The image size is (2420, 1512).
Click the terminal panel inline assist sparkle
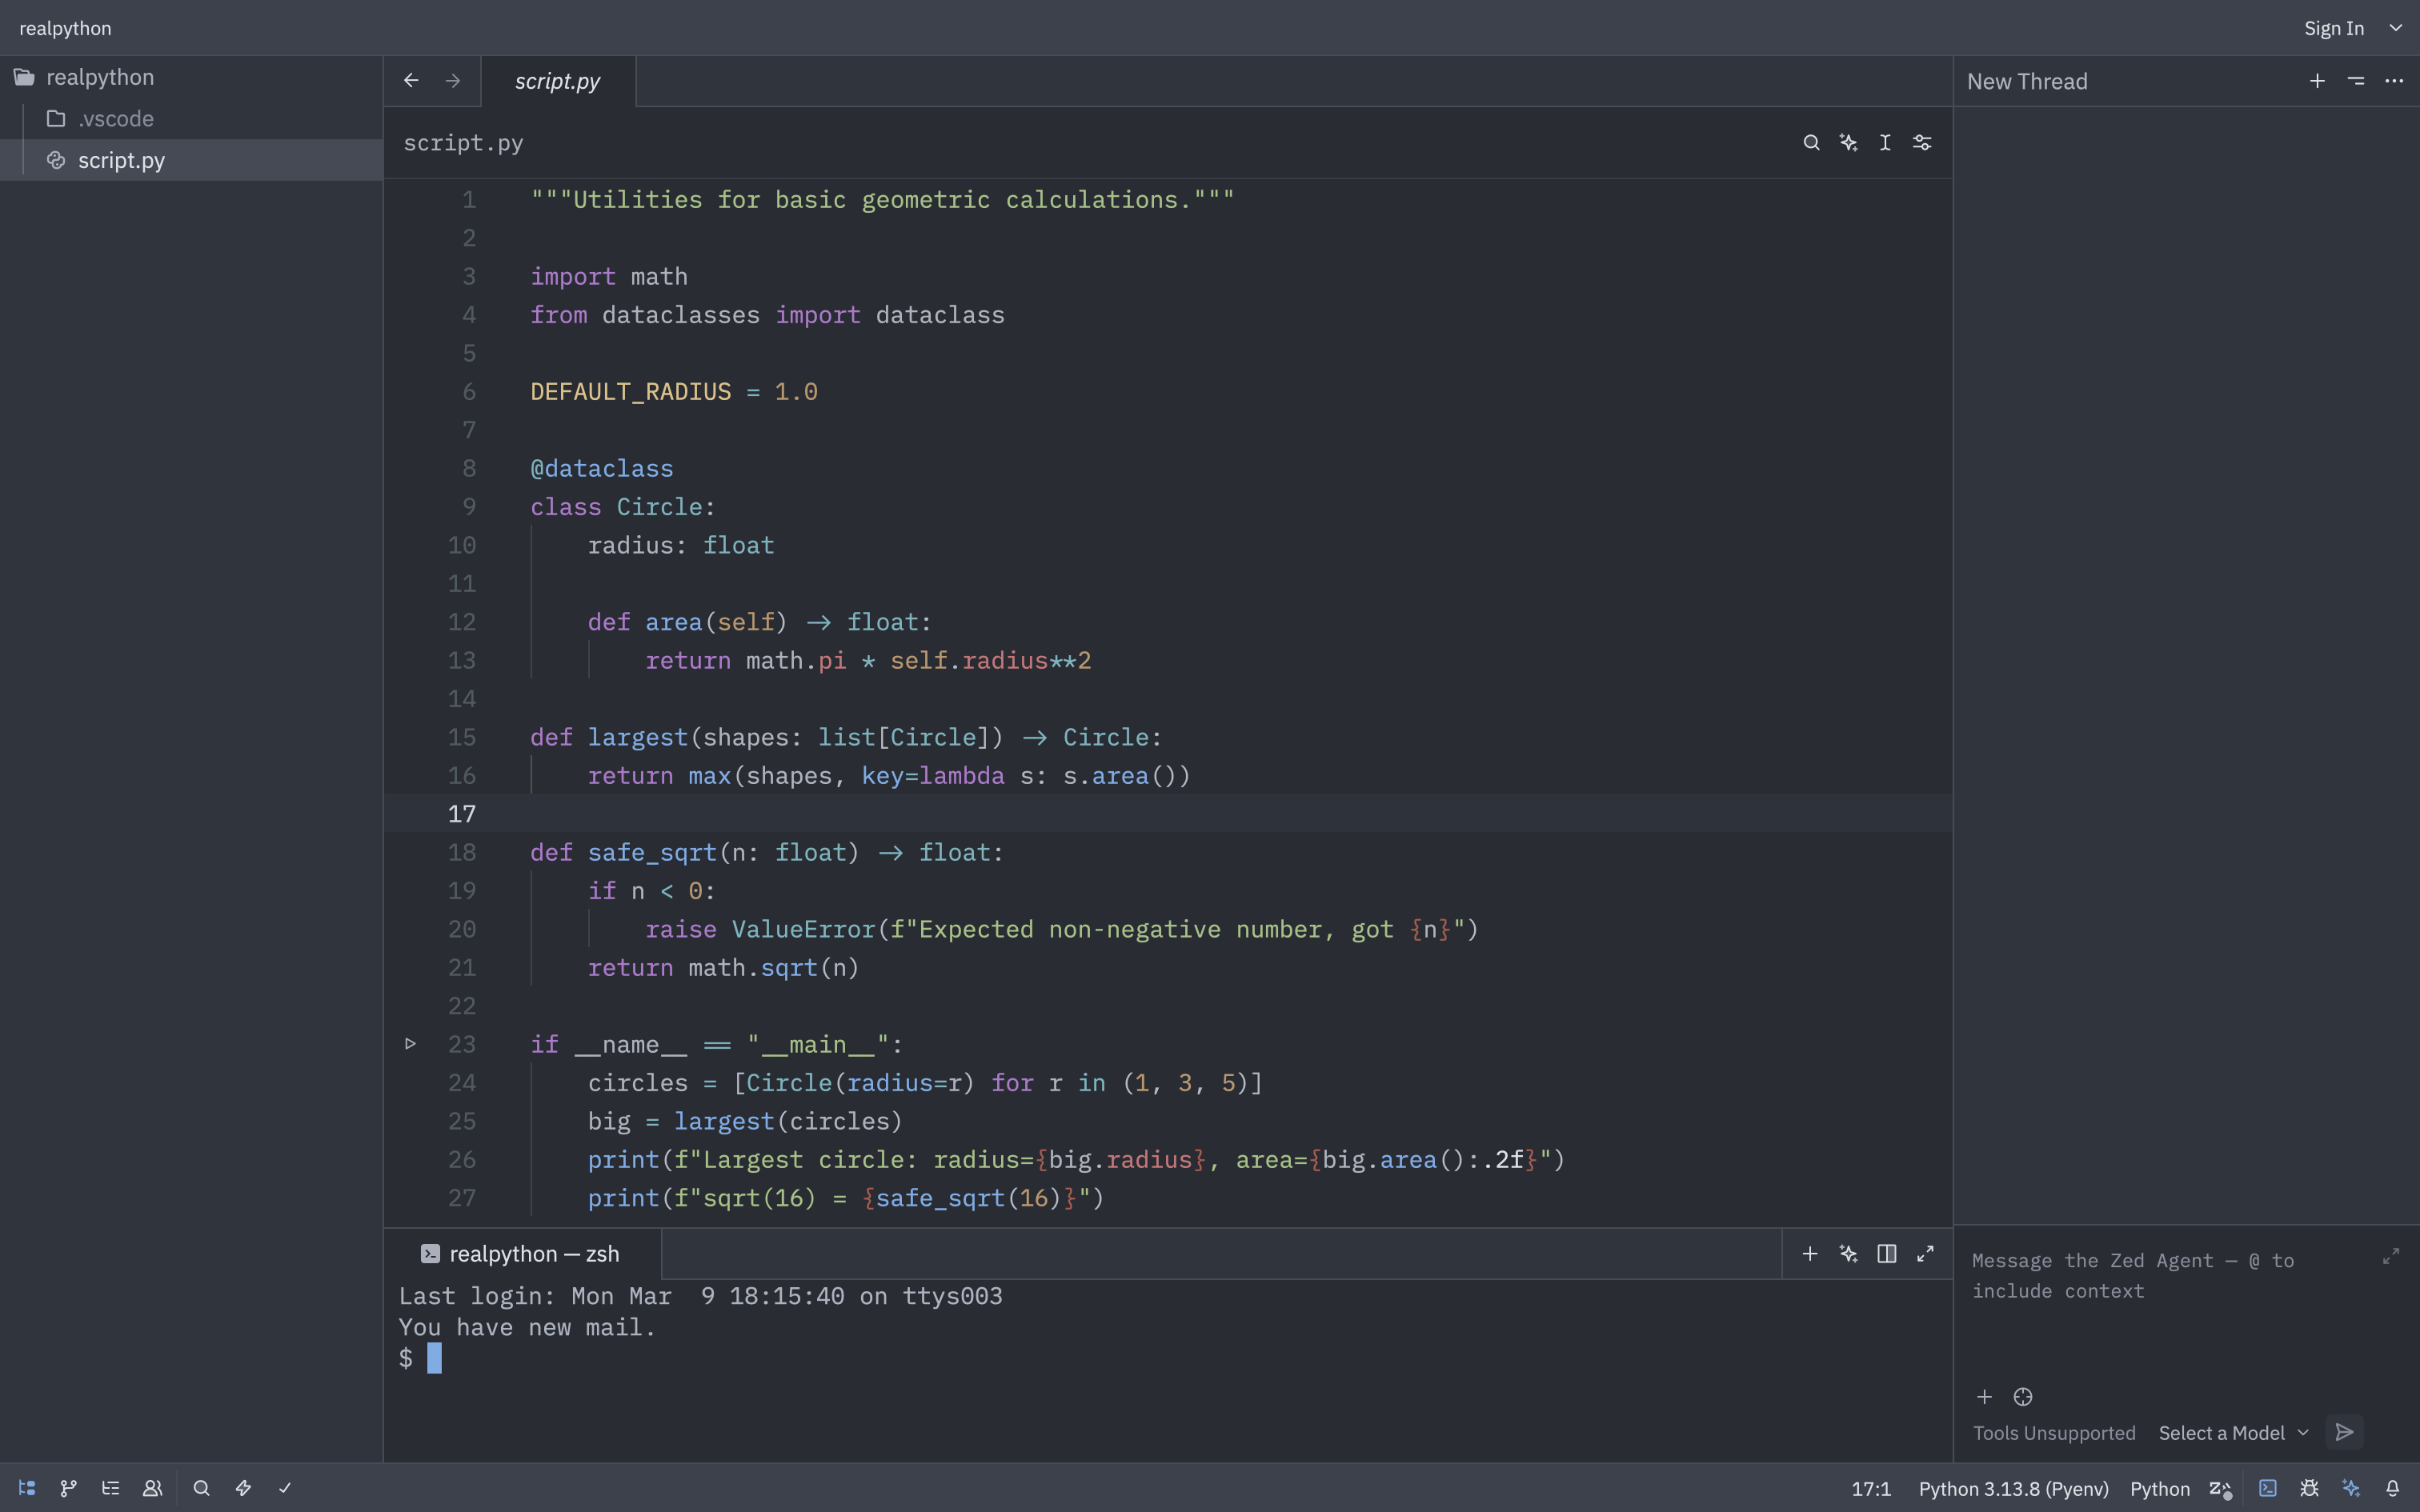click(x=1848, y=1254)
